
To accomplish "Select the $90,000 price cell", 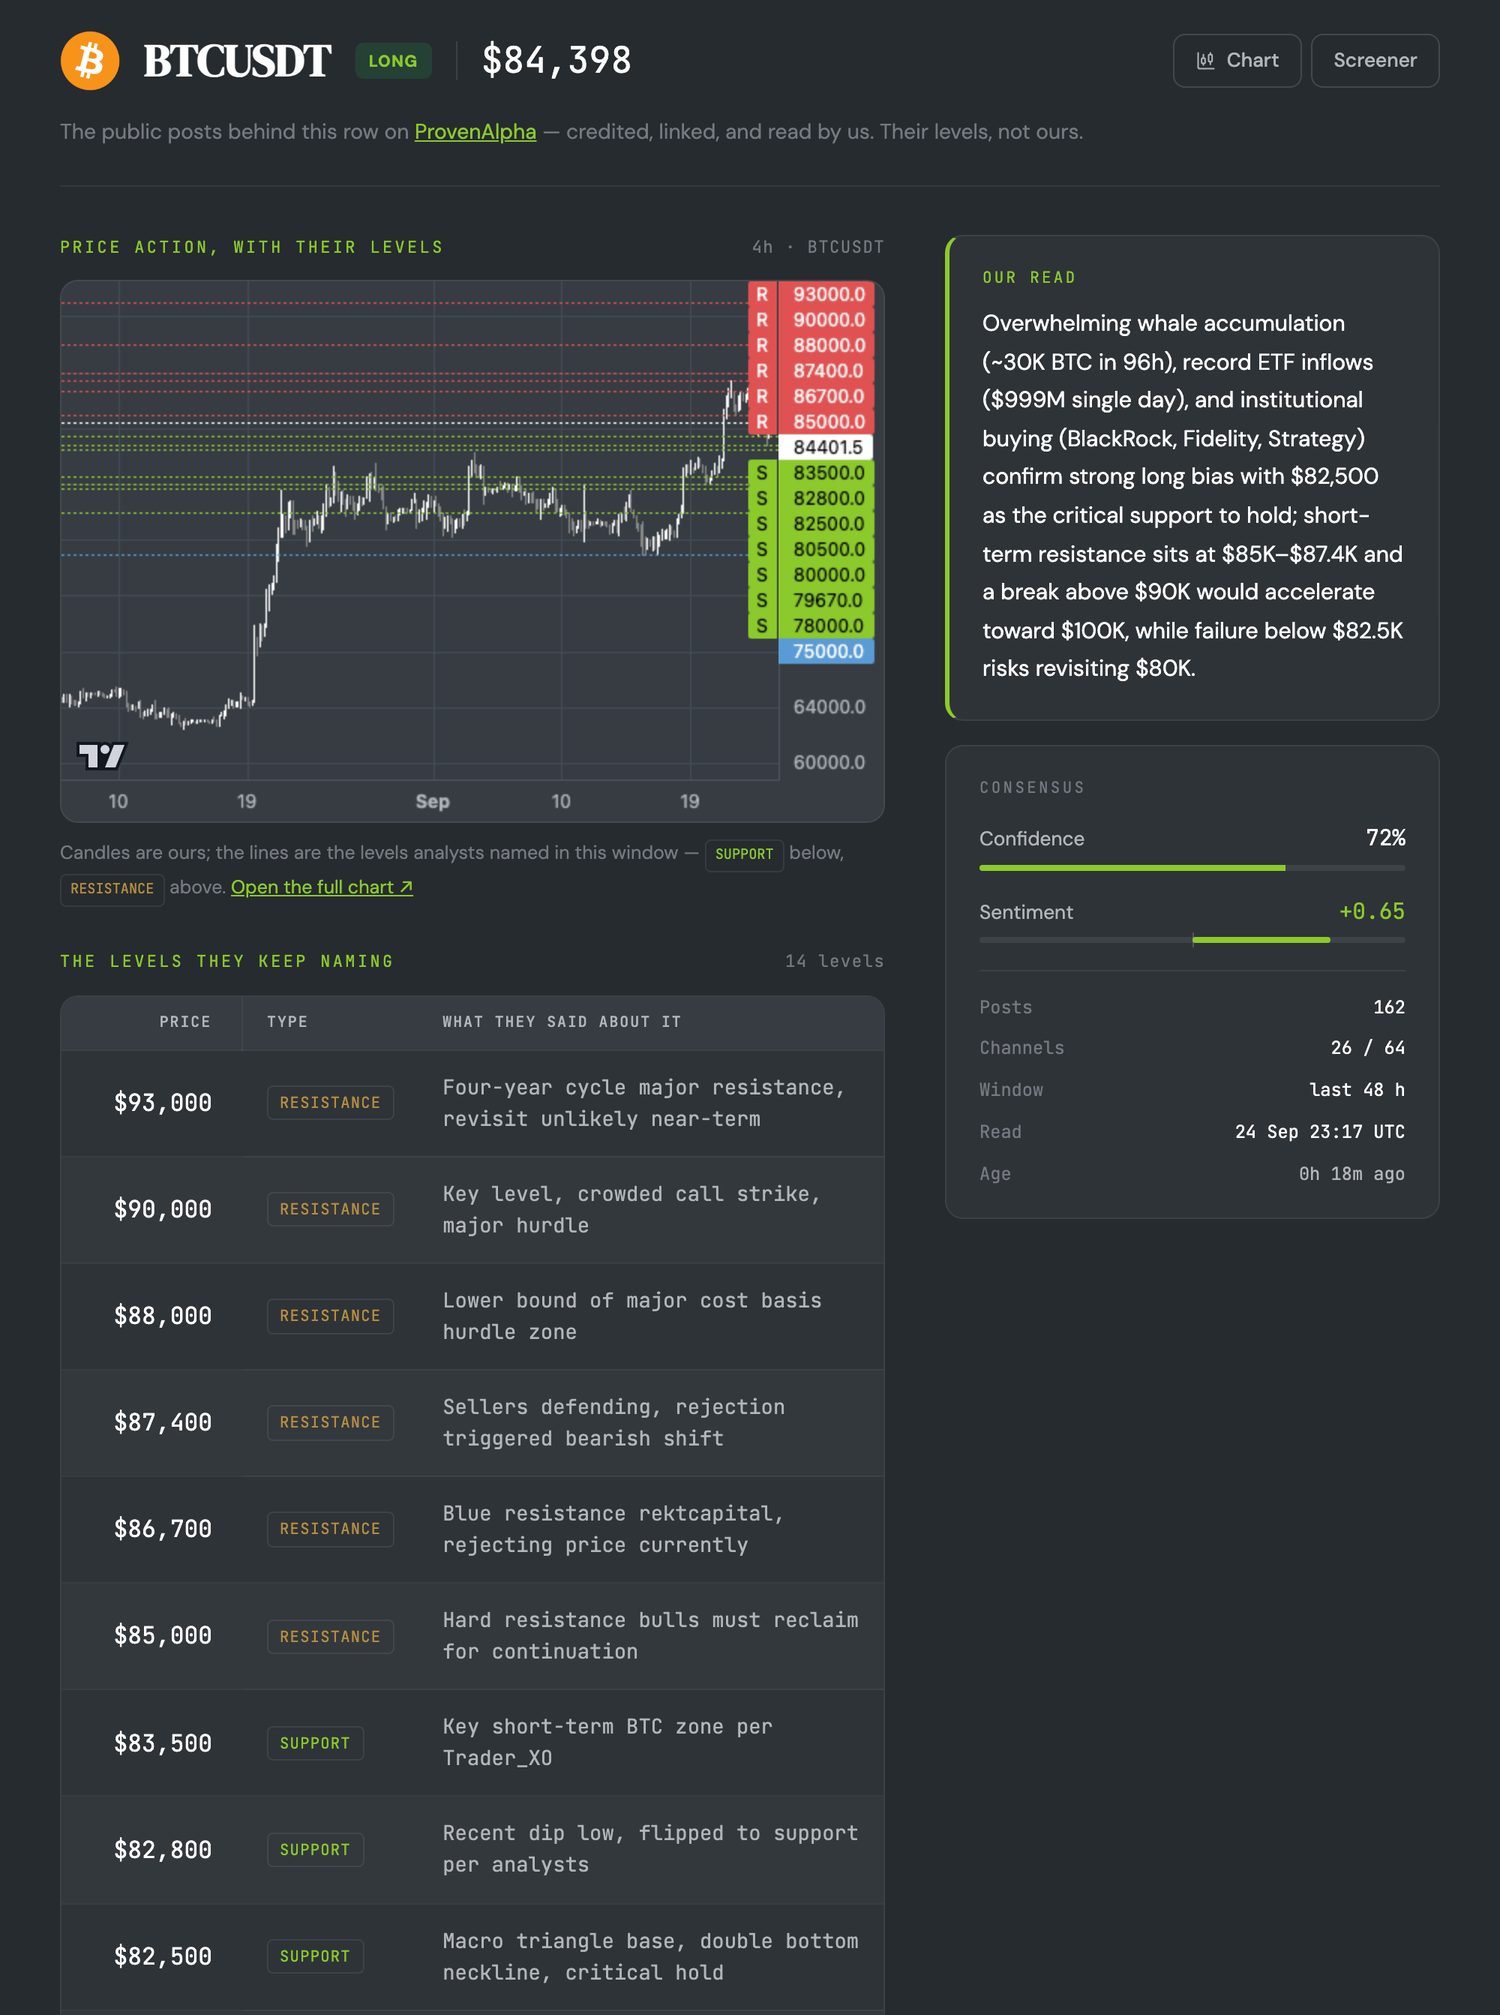I will pos(163,1210).
